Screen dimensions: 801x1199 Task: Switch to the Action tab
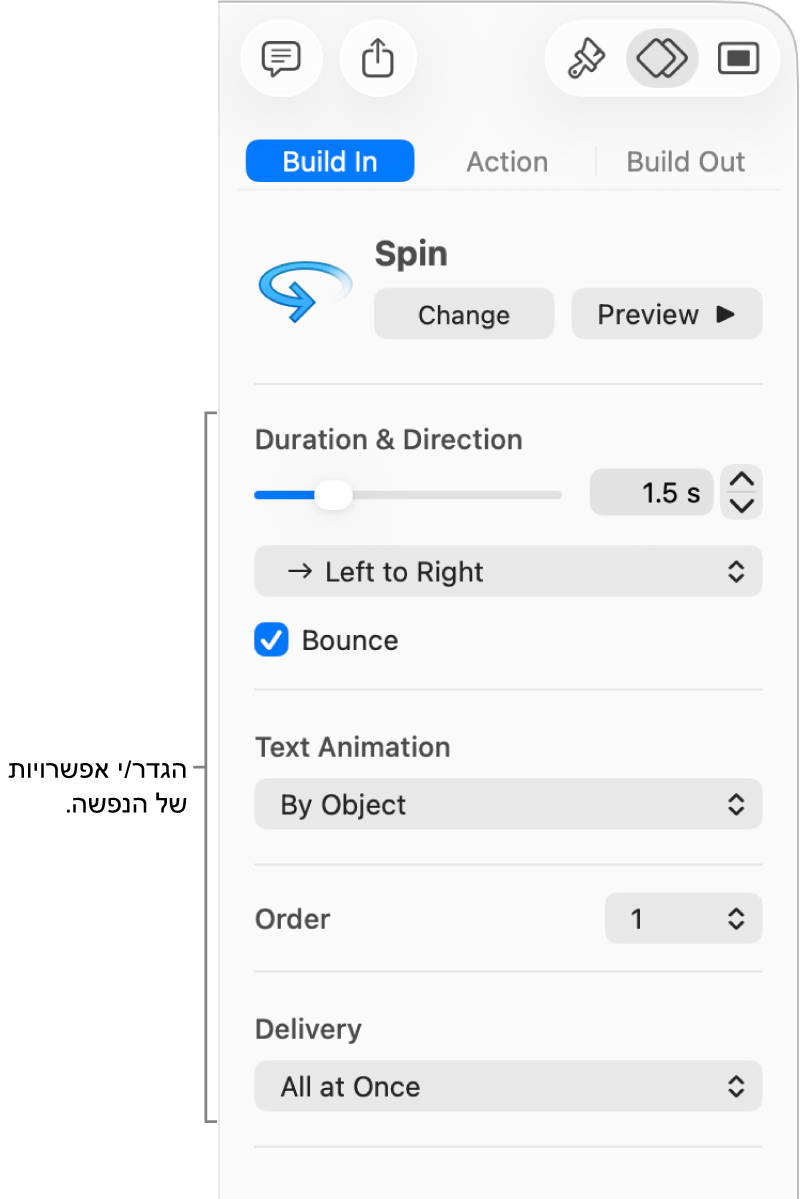(x=507, y=161)
